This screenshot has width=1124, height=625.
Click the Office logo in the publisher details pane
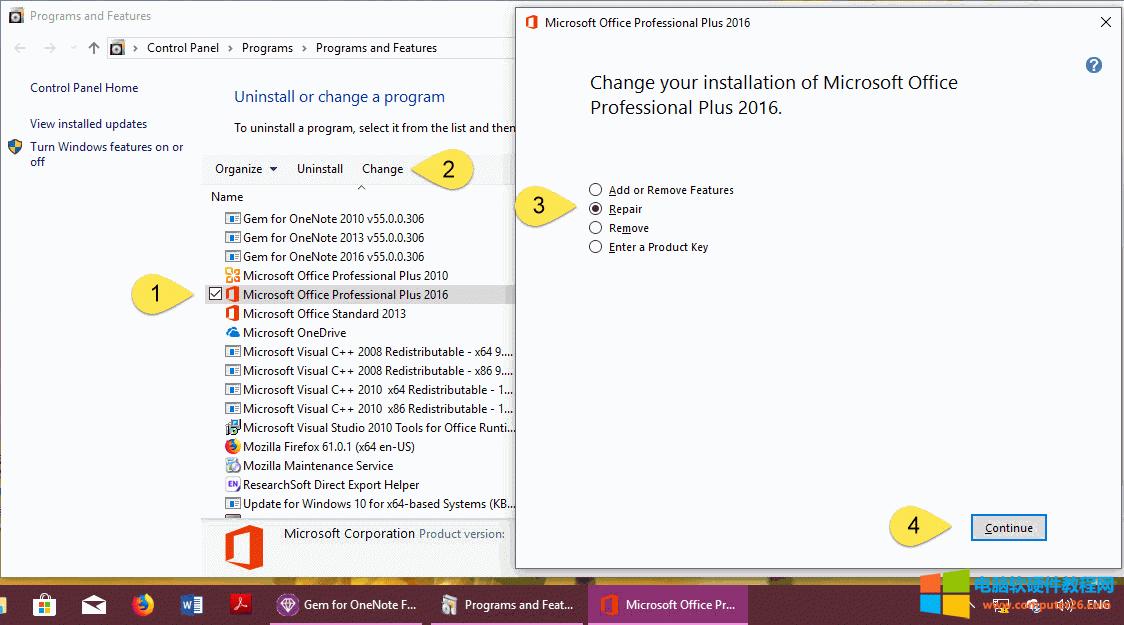[243, 545]
